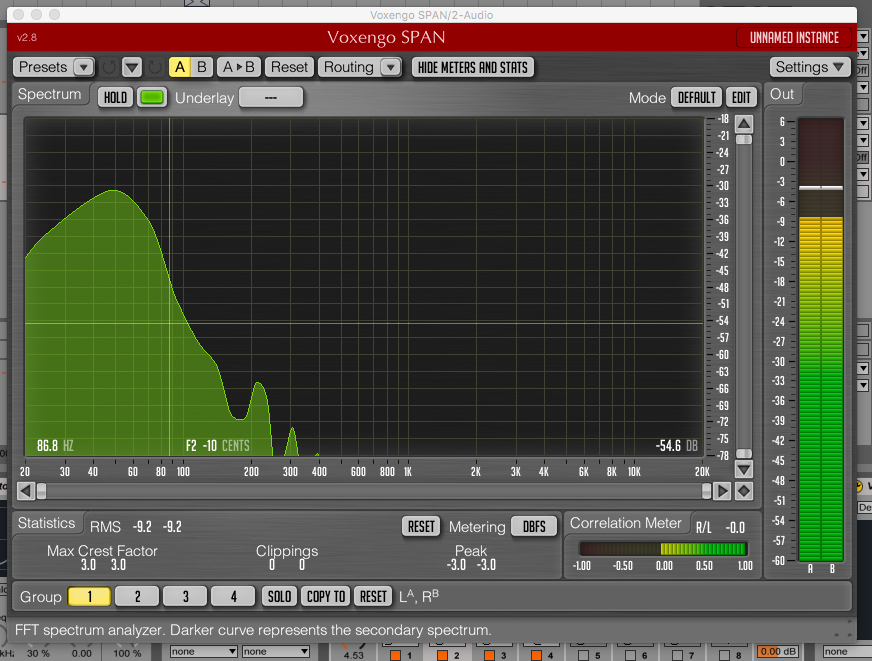This screenshot has height=661, width=872.
Task: Toggle the DBFS metering mode
Action: [x=534, y=526]
